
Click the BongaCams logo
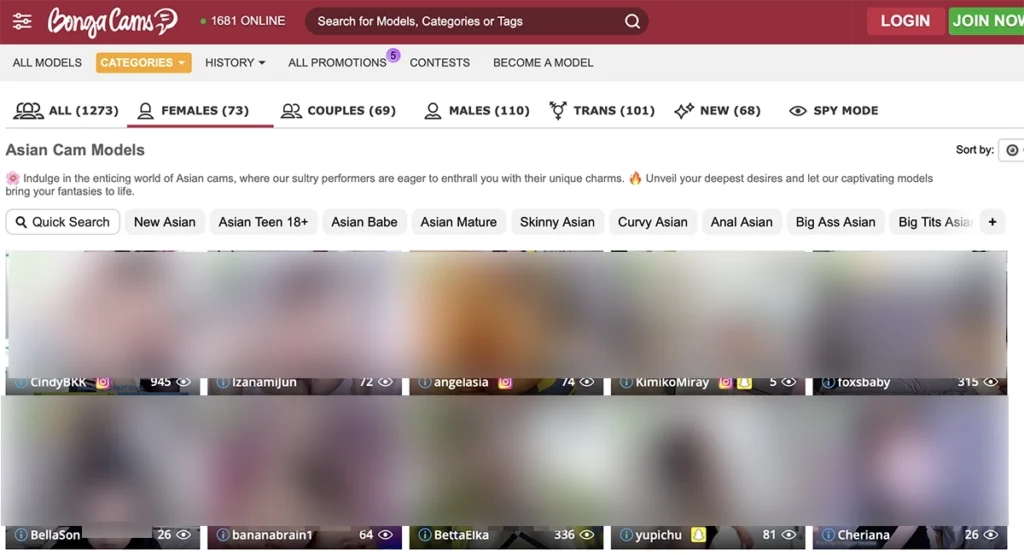pyautogui.click(x=112, y=22)
